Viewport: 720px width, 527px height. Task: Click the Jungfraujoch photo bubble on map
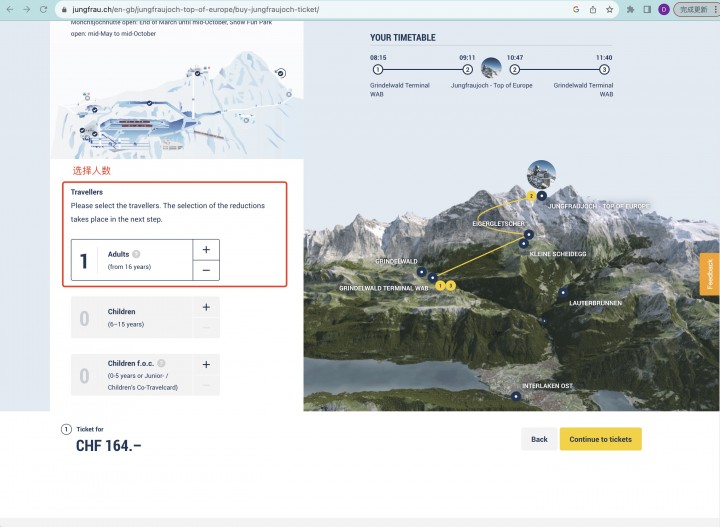(x=541, y=174)
